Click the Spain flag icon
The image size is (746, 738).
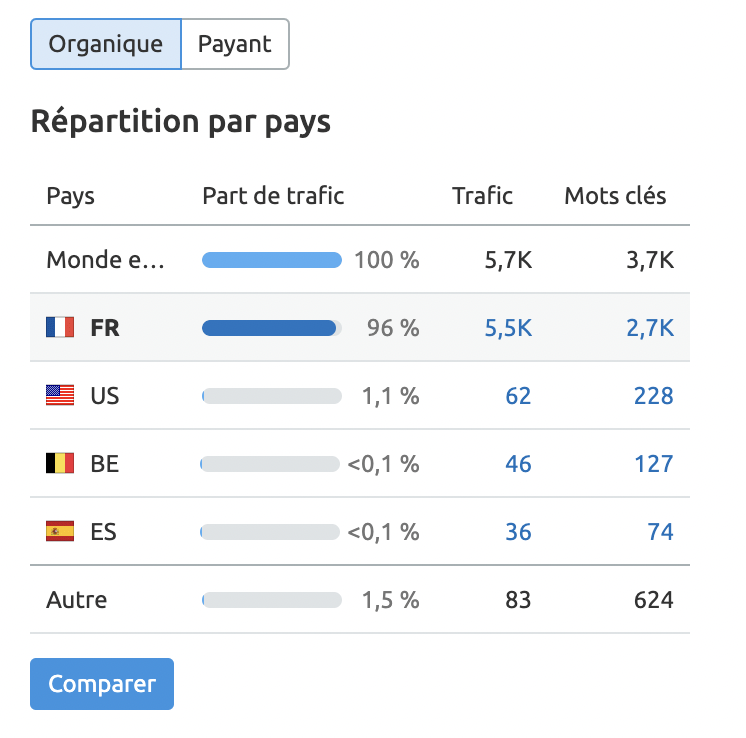tap(60, 531)
